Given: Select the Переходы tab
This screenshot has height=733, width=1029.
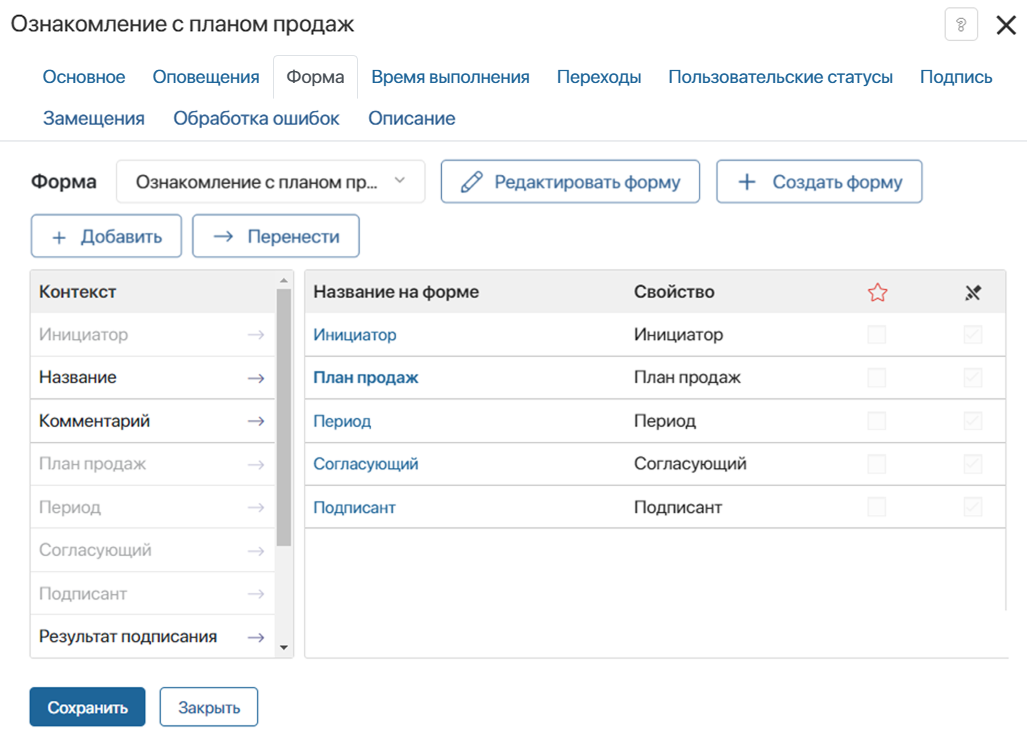Looking at the screenshot, I should [599, 77].
